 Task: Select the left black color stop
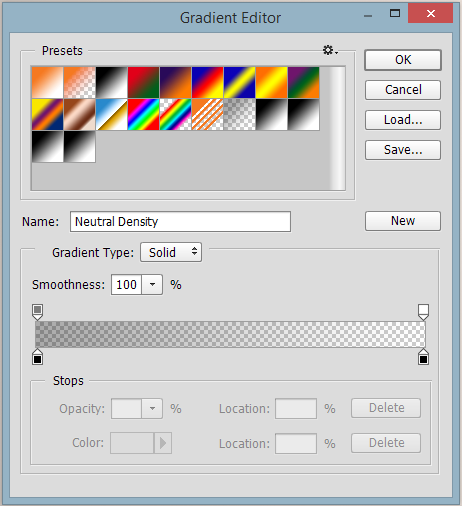tap(37, 357)
